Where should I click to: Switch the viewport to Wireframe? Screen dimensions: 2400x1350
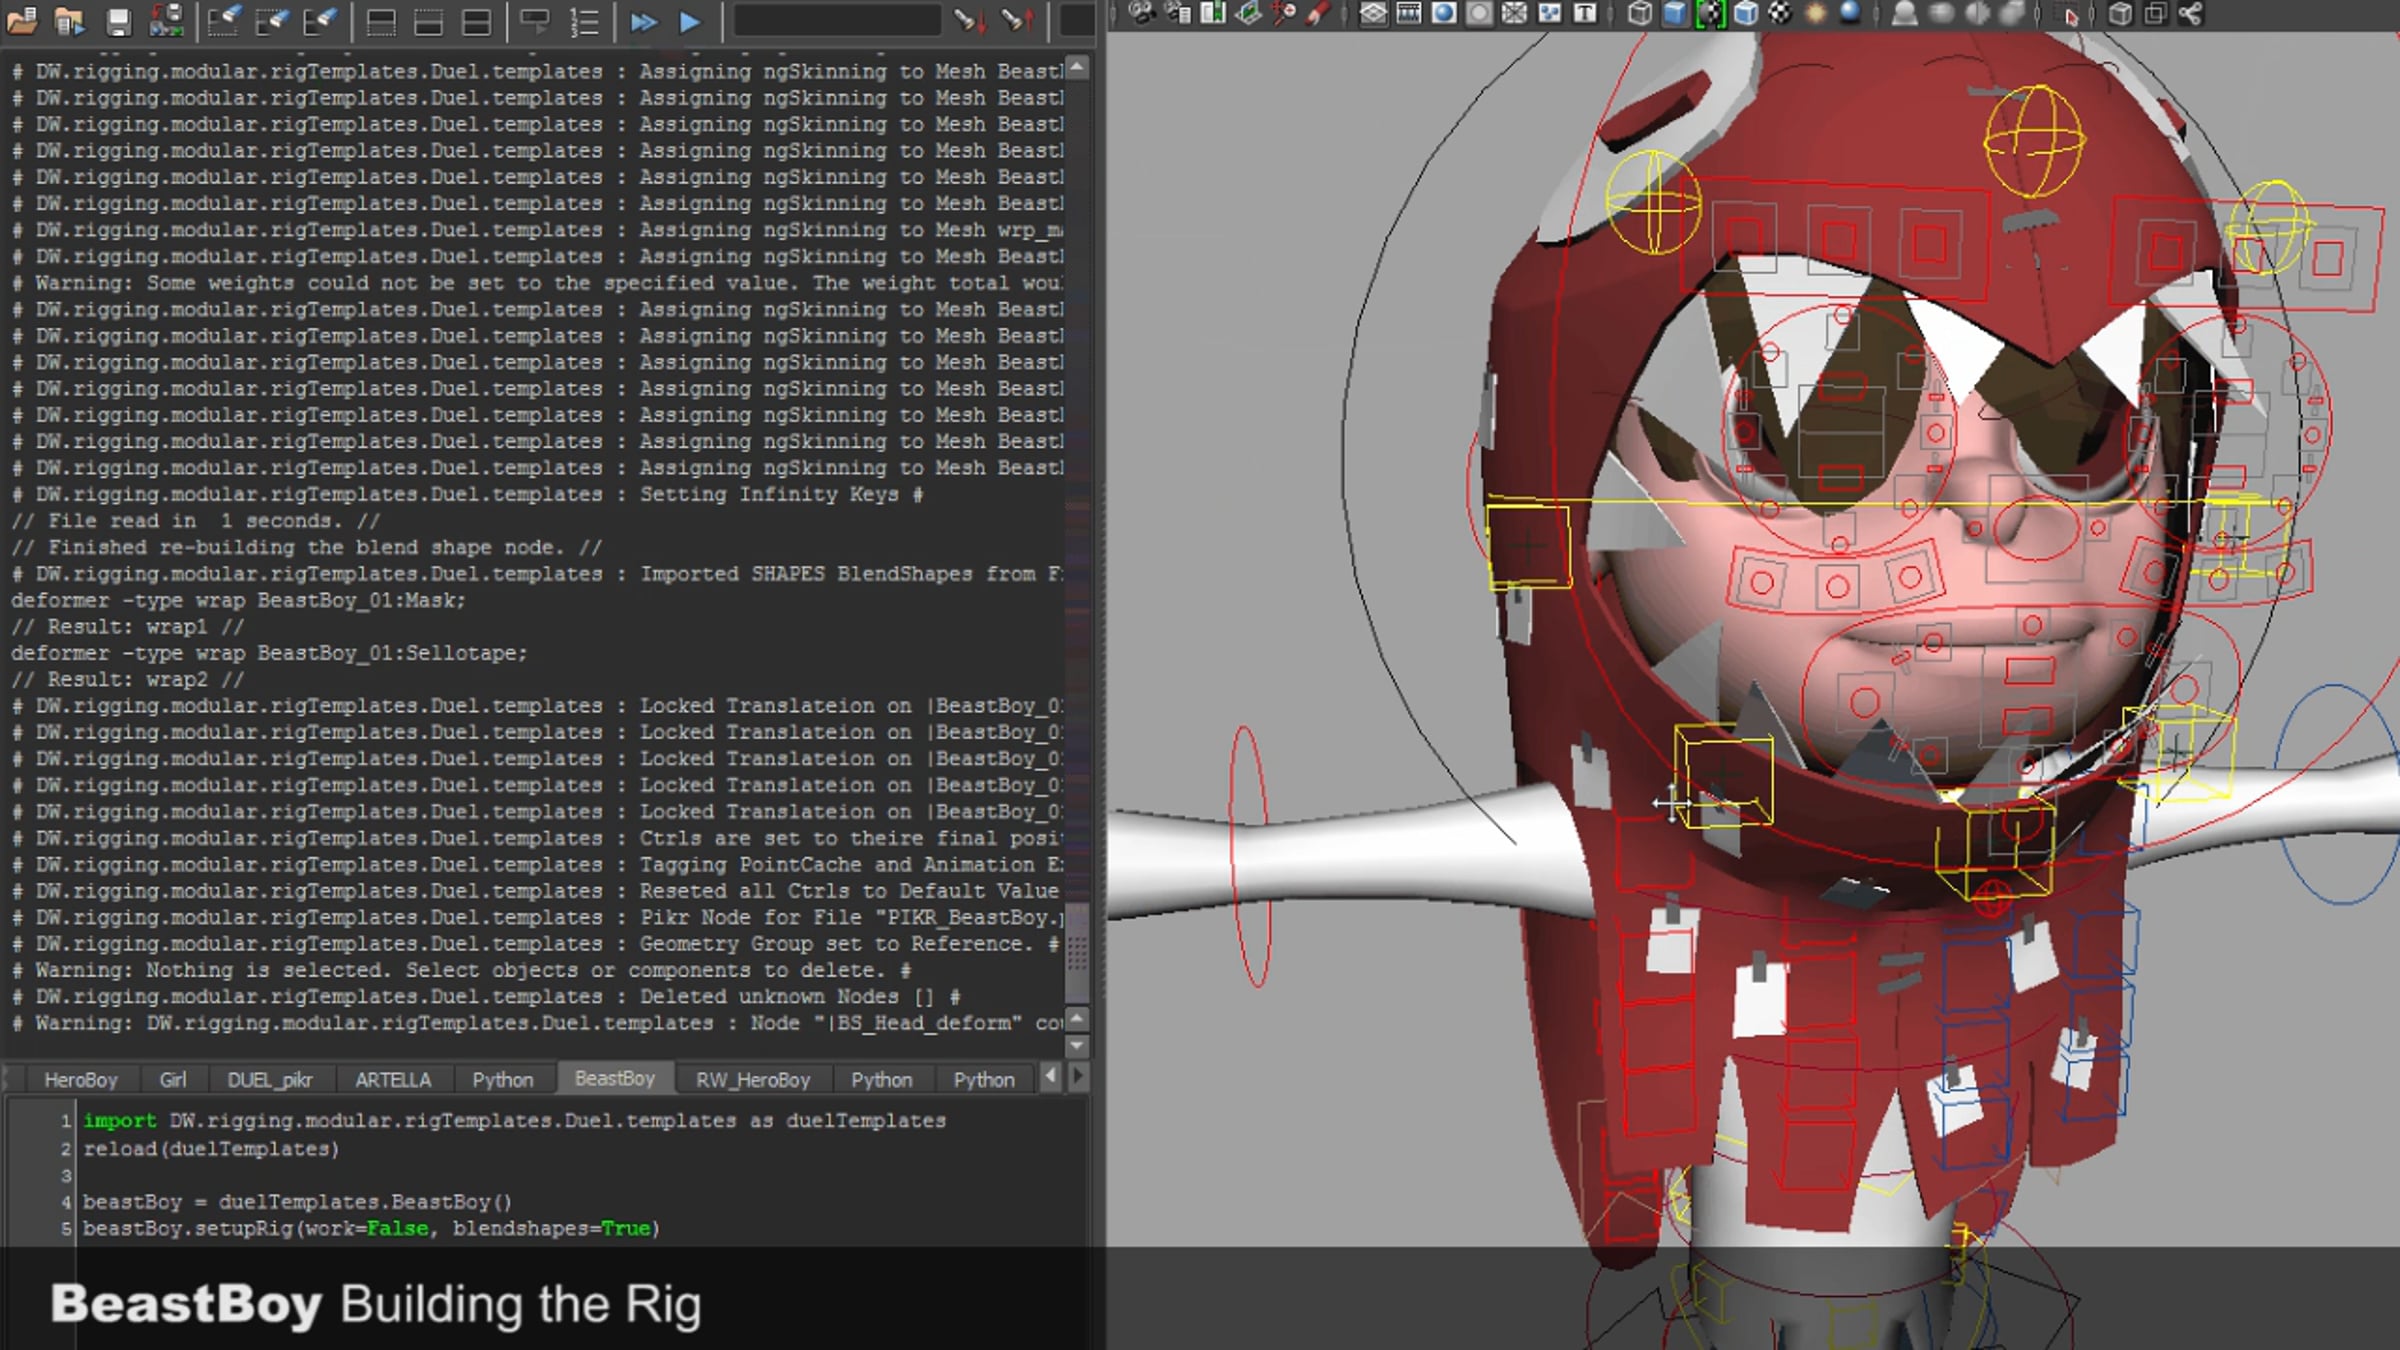[1640, 13]
